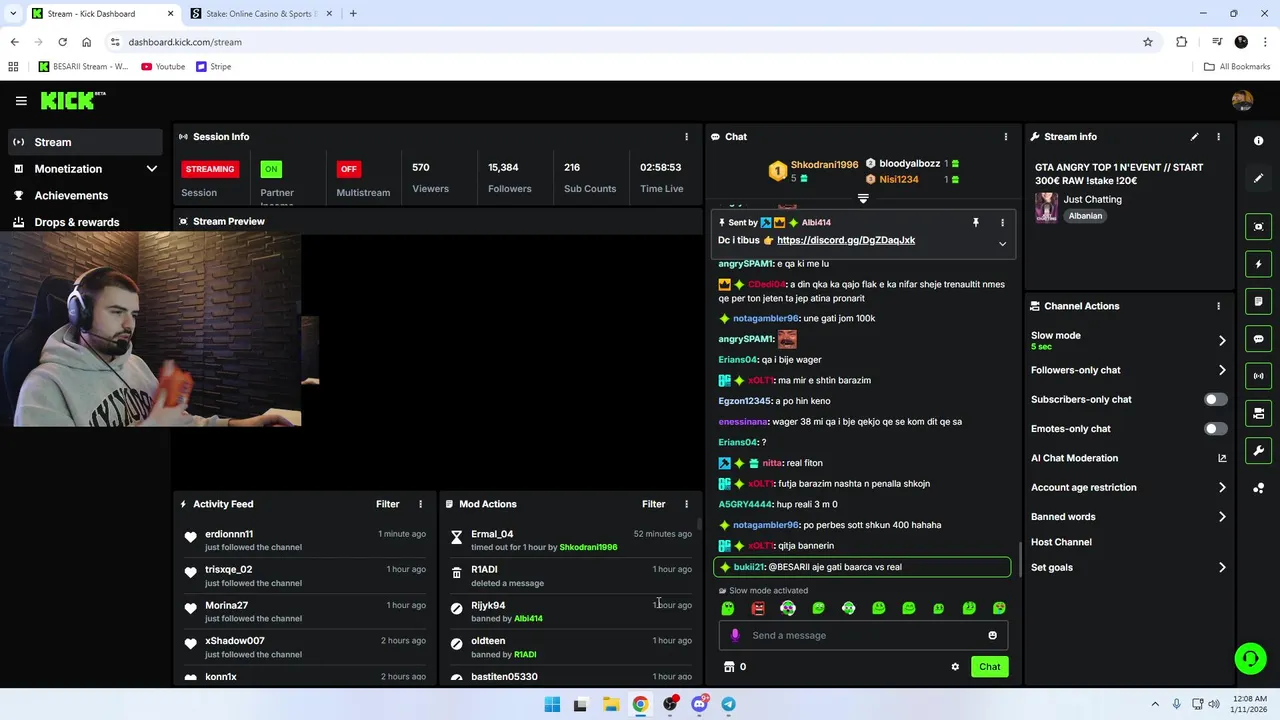This screenshot has width=1280, height=720.
Task: Edit stream info with pencil icon
Action: click(x=1194, y=137)
